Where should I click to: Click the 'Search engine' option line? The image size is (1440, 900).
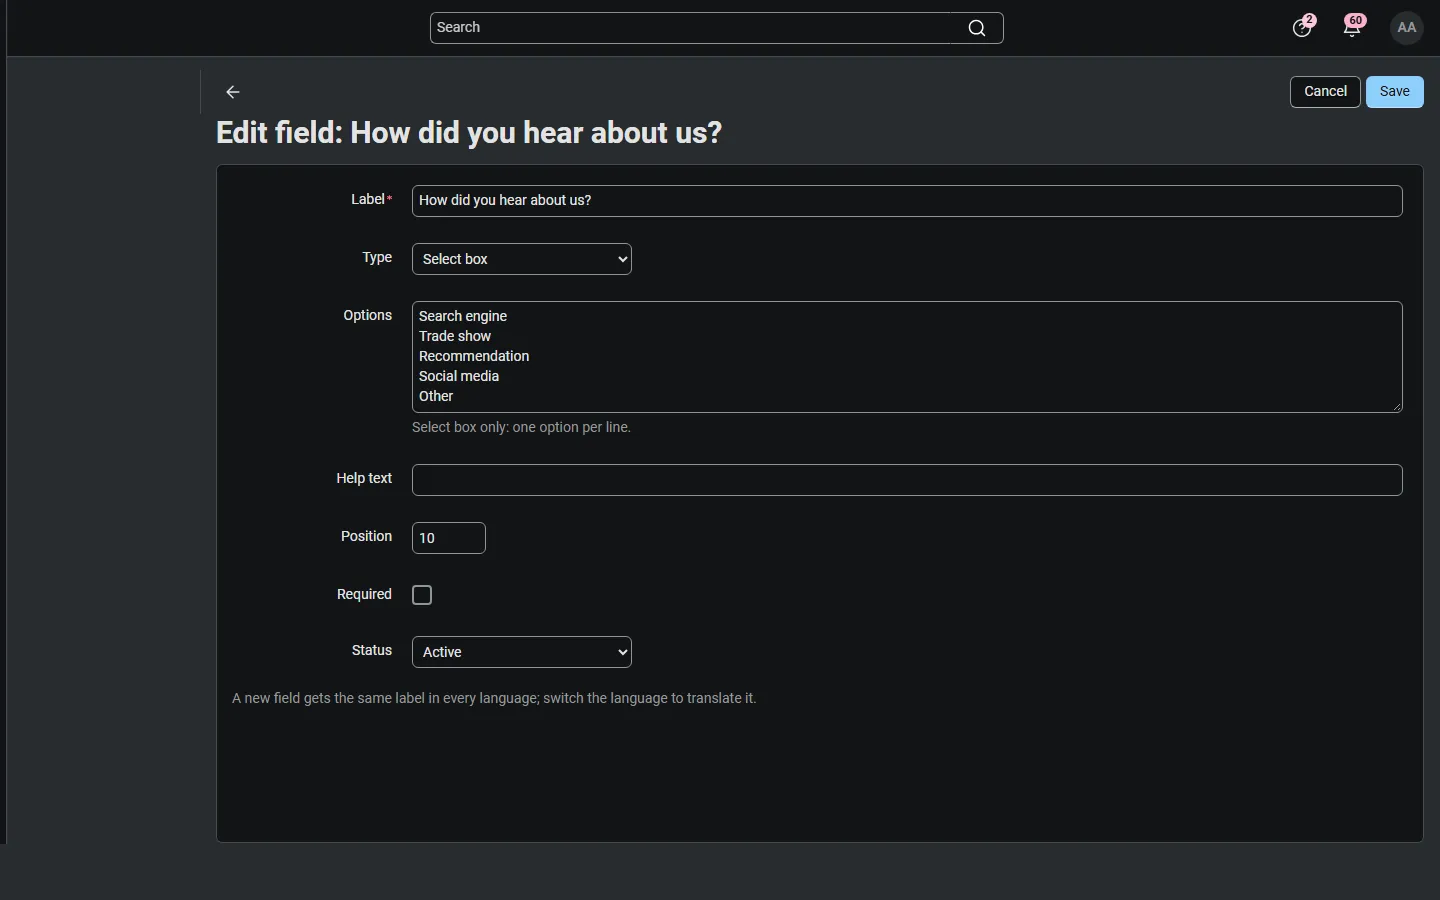tap(463, 317)
